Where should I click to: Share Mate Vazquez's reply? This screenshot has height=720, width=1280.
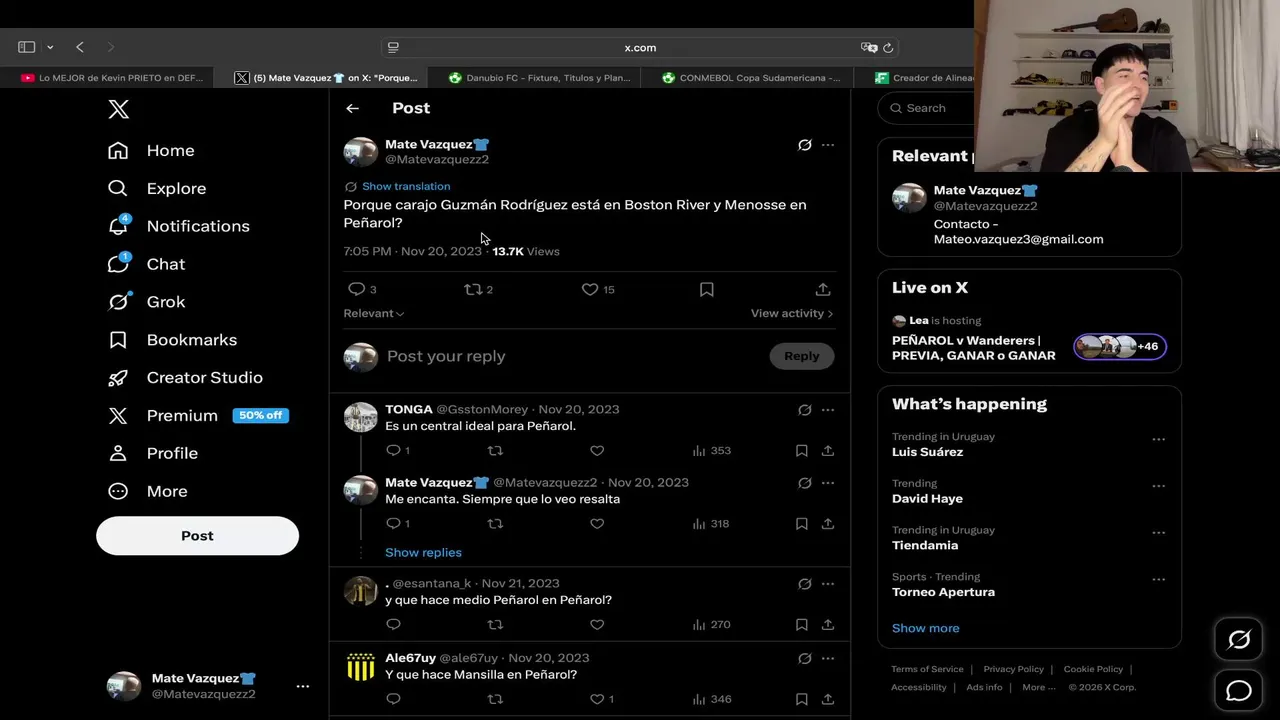pyautogui.click(x=828, y=524)
